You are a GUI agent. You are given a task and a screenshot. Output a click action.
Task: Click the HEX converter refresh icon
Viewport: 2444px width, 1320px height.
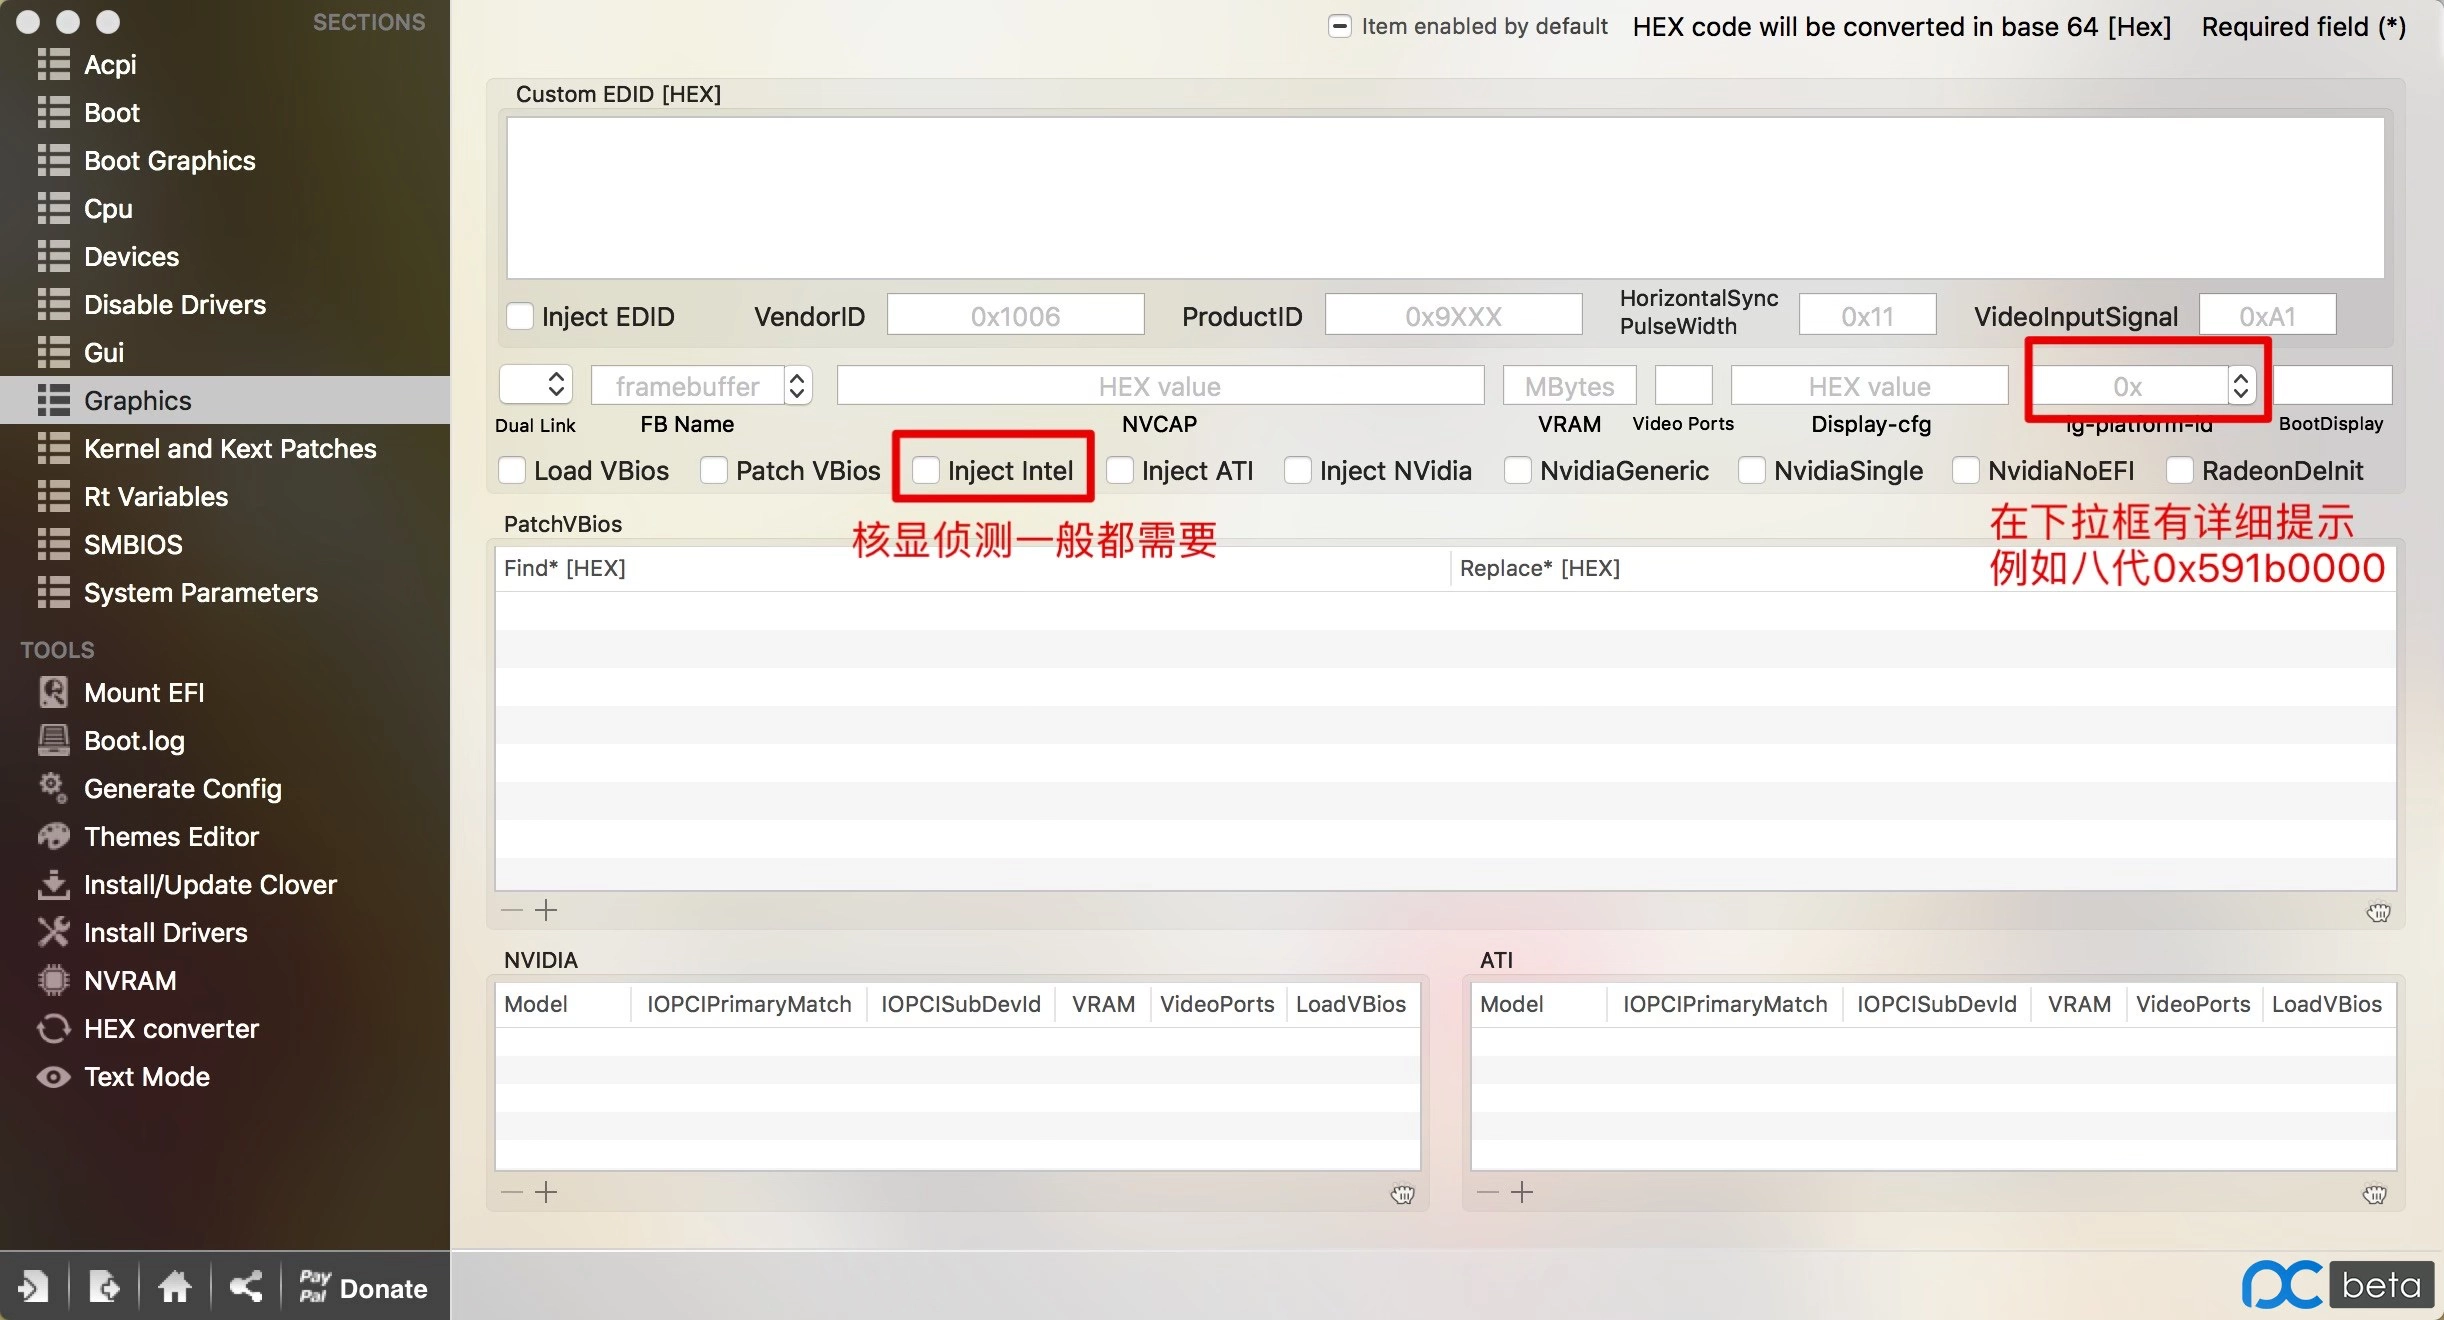(x=54, y=1028)
